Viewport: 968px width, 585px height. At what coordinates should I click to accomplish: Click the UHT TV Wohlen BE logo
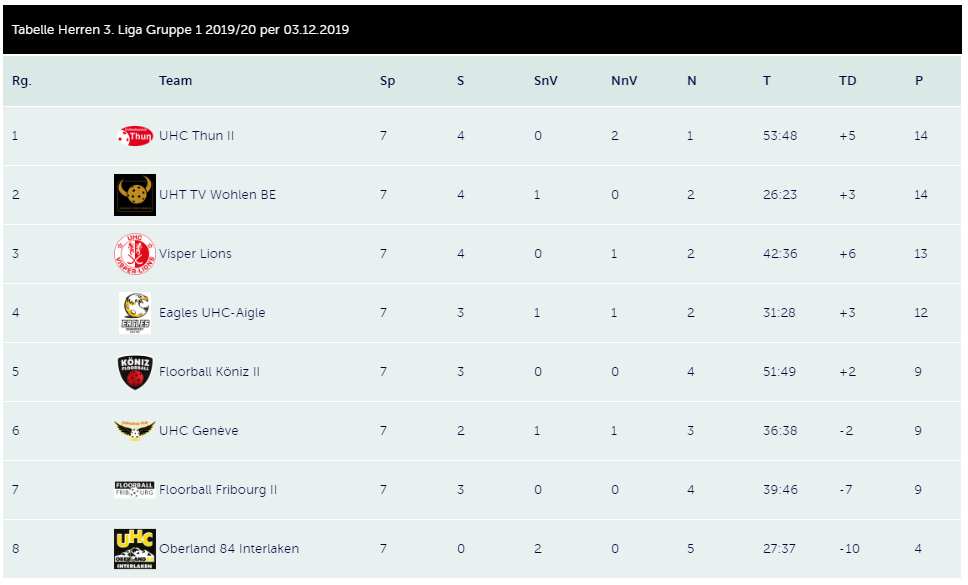pos(135,195)
